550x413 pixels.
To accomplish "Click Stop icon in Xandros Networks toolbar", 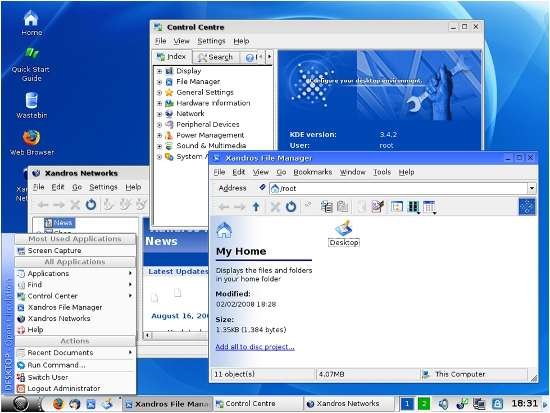I will pos(75,204).
